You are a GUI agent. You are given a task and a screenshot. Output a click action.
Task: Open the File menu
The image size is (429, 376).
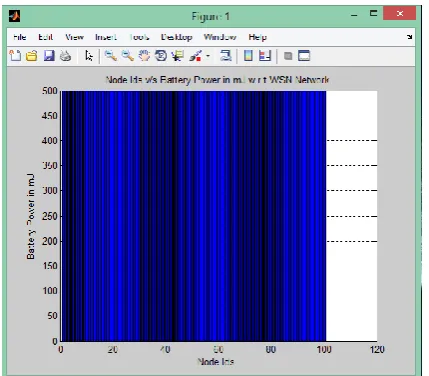click(20, 37)
